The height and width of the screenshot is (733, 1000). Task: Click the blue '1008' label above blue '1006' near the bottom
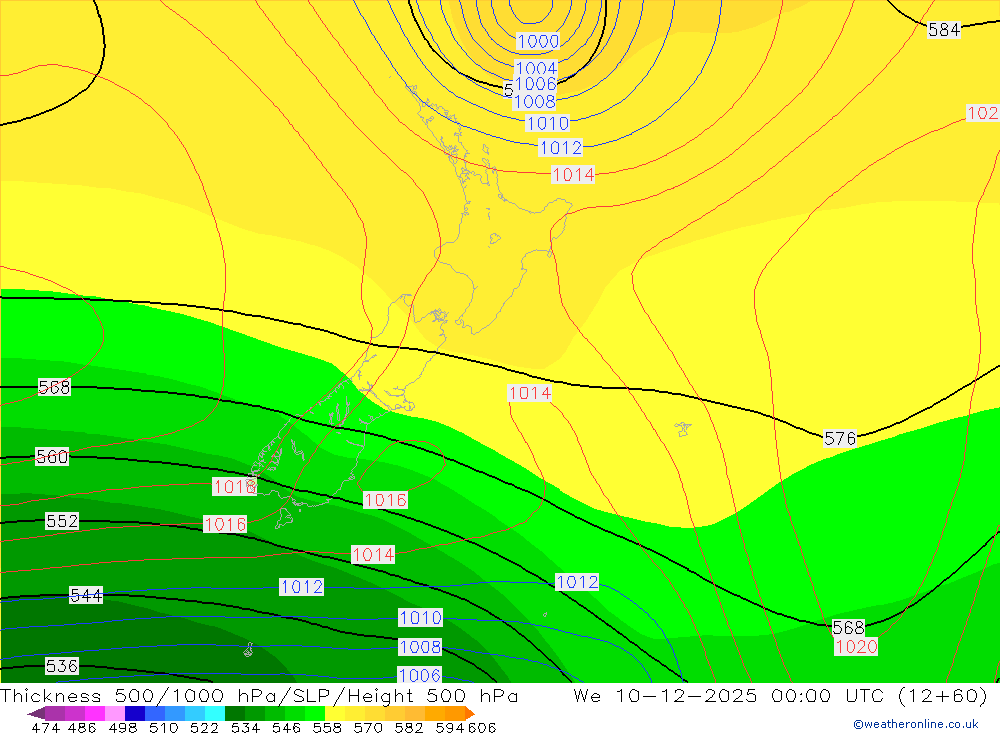[x=420, y=647]
